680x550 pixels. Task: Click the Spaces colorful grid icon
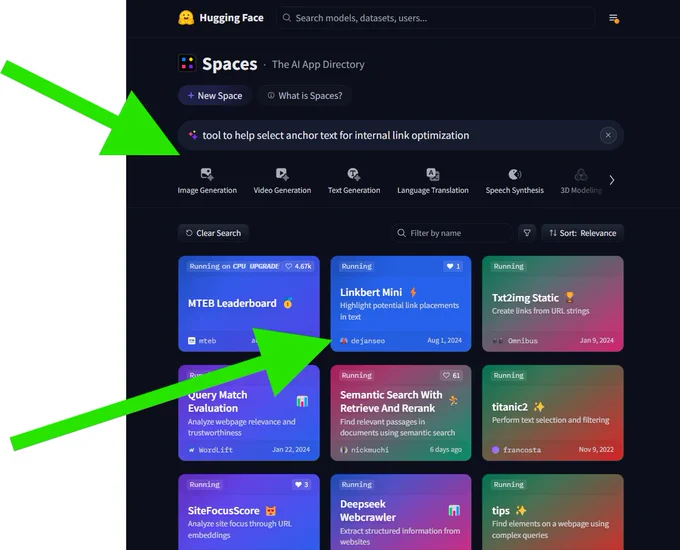187,63
